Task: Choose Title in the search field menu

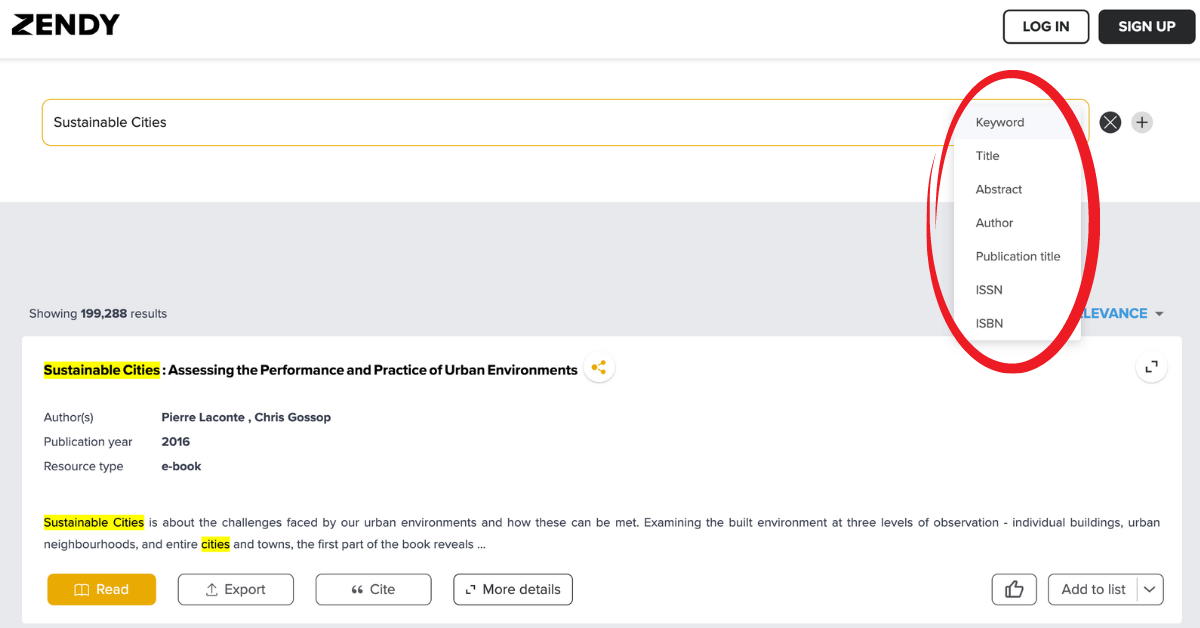Action: pyautogui.click(x=988, y=156)
